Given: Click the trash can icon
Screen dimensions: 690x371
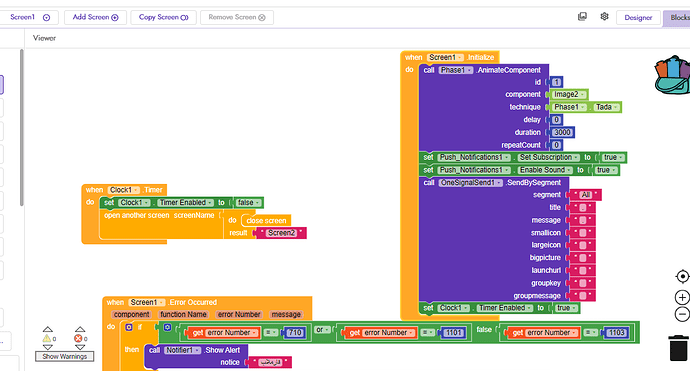Looking at the screenshot, I should [678, 348].
